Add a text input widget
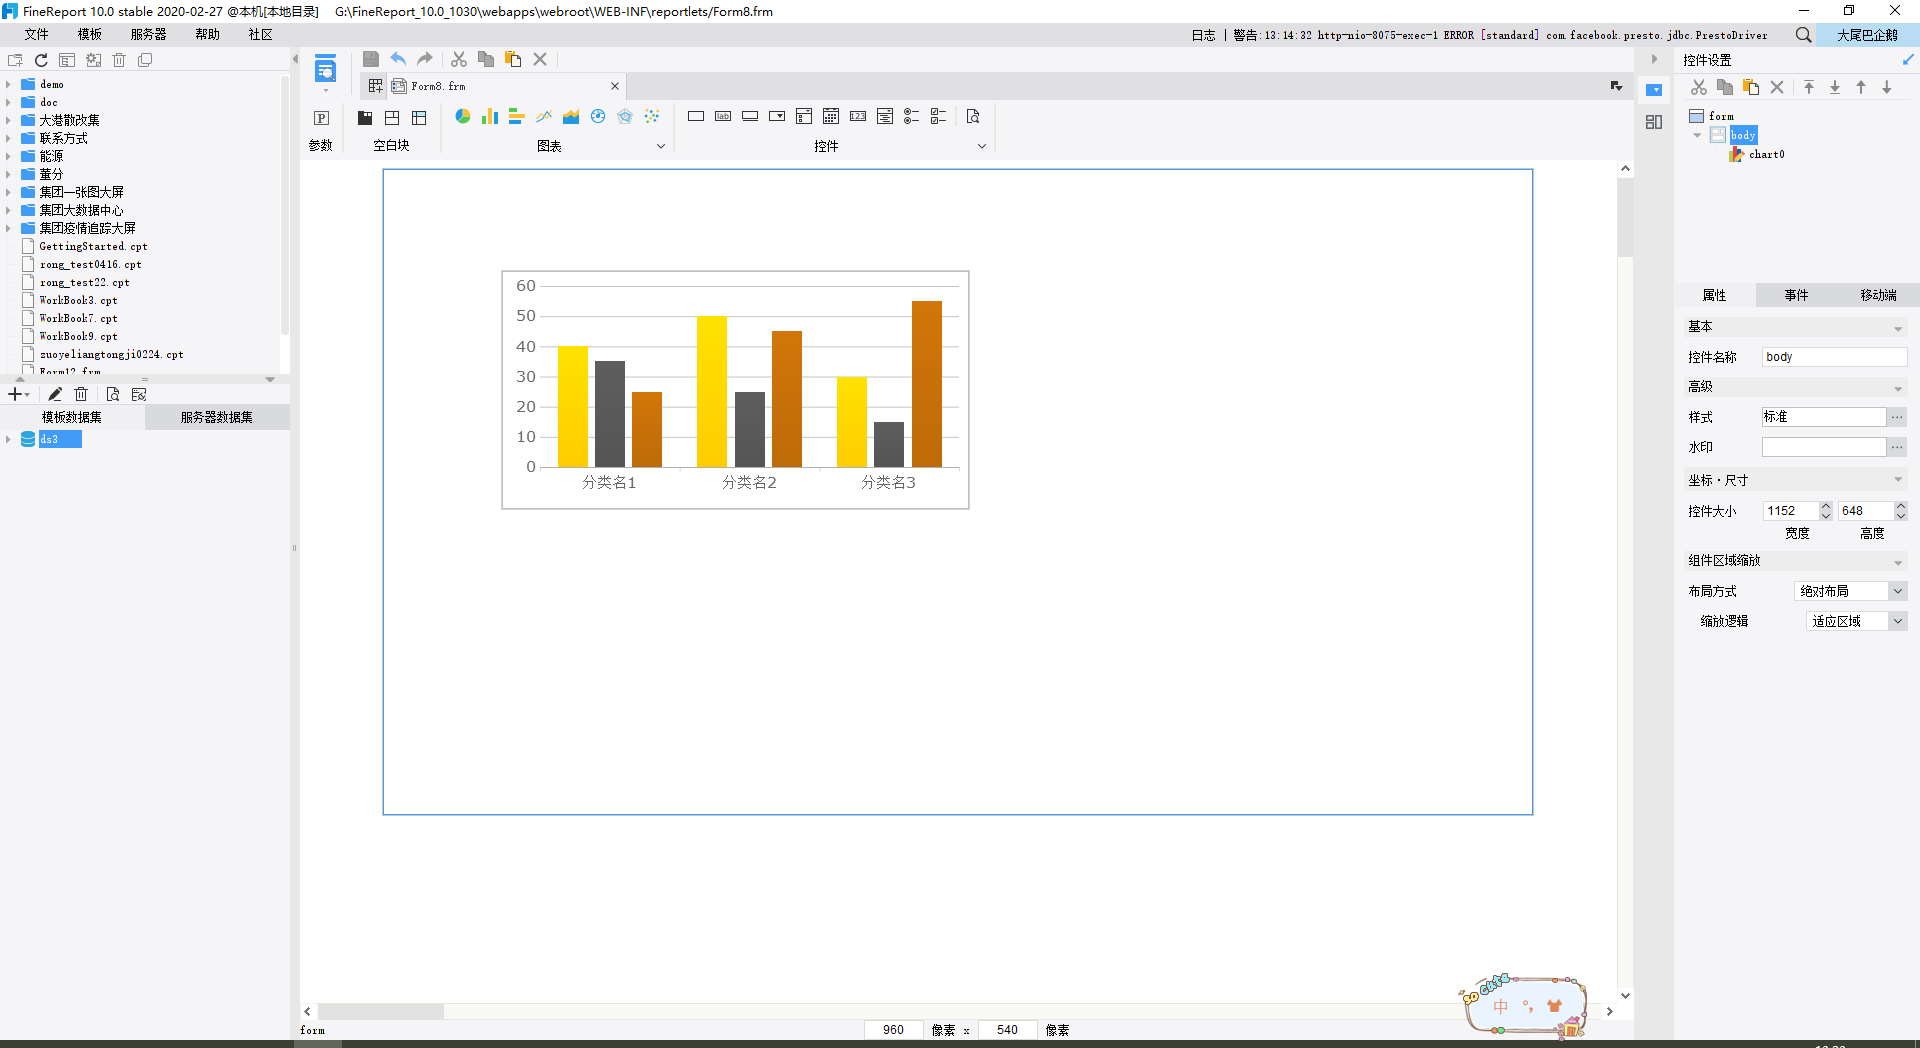1920x1048 pixels. coord(696,117)
